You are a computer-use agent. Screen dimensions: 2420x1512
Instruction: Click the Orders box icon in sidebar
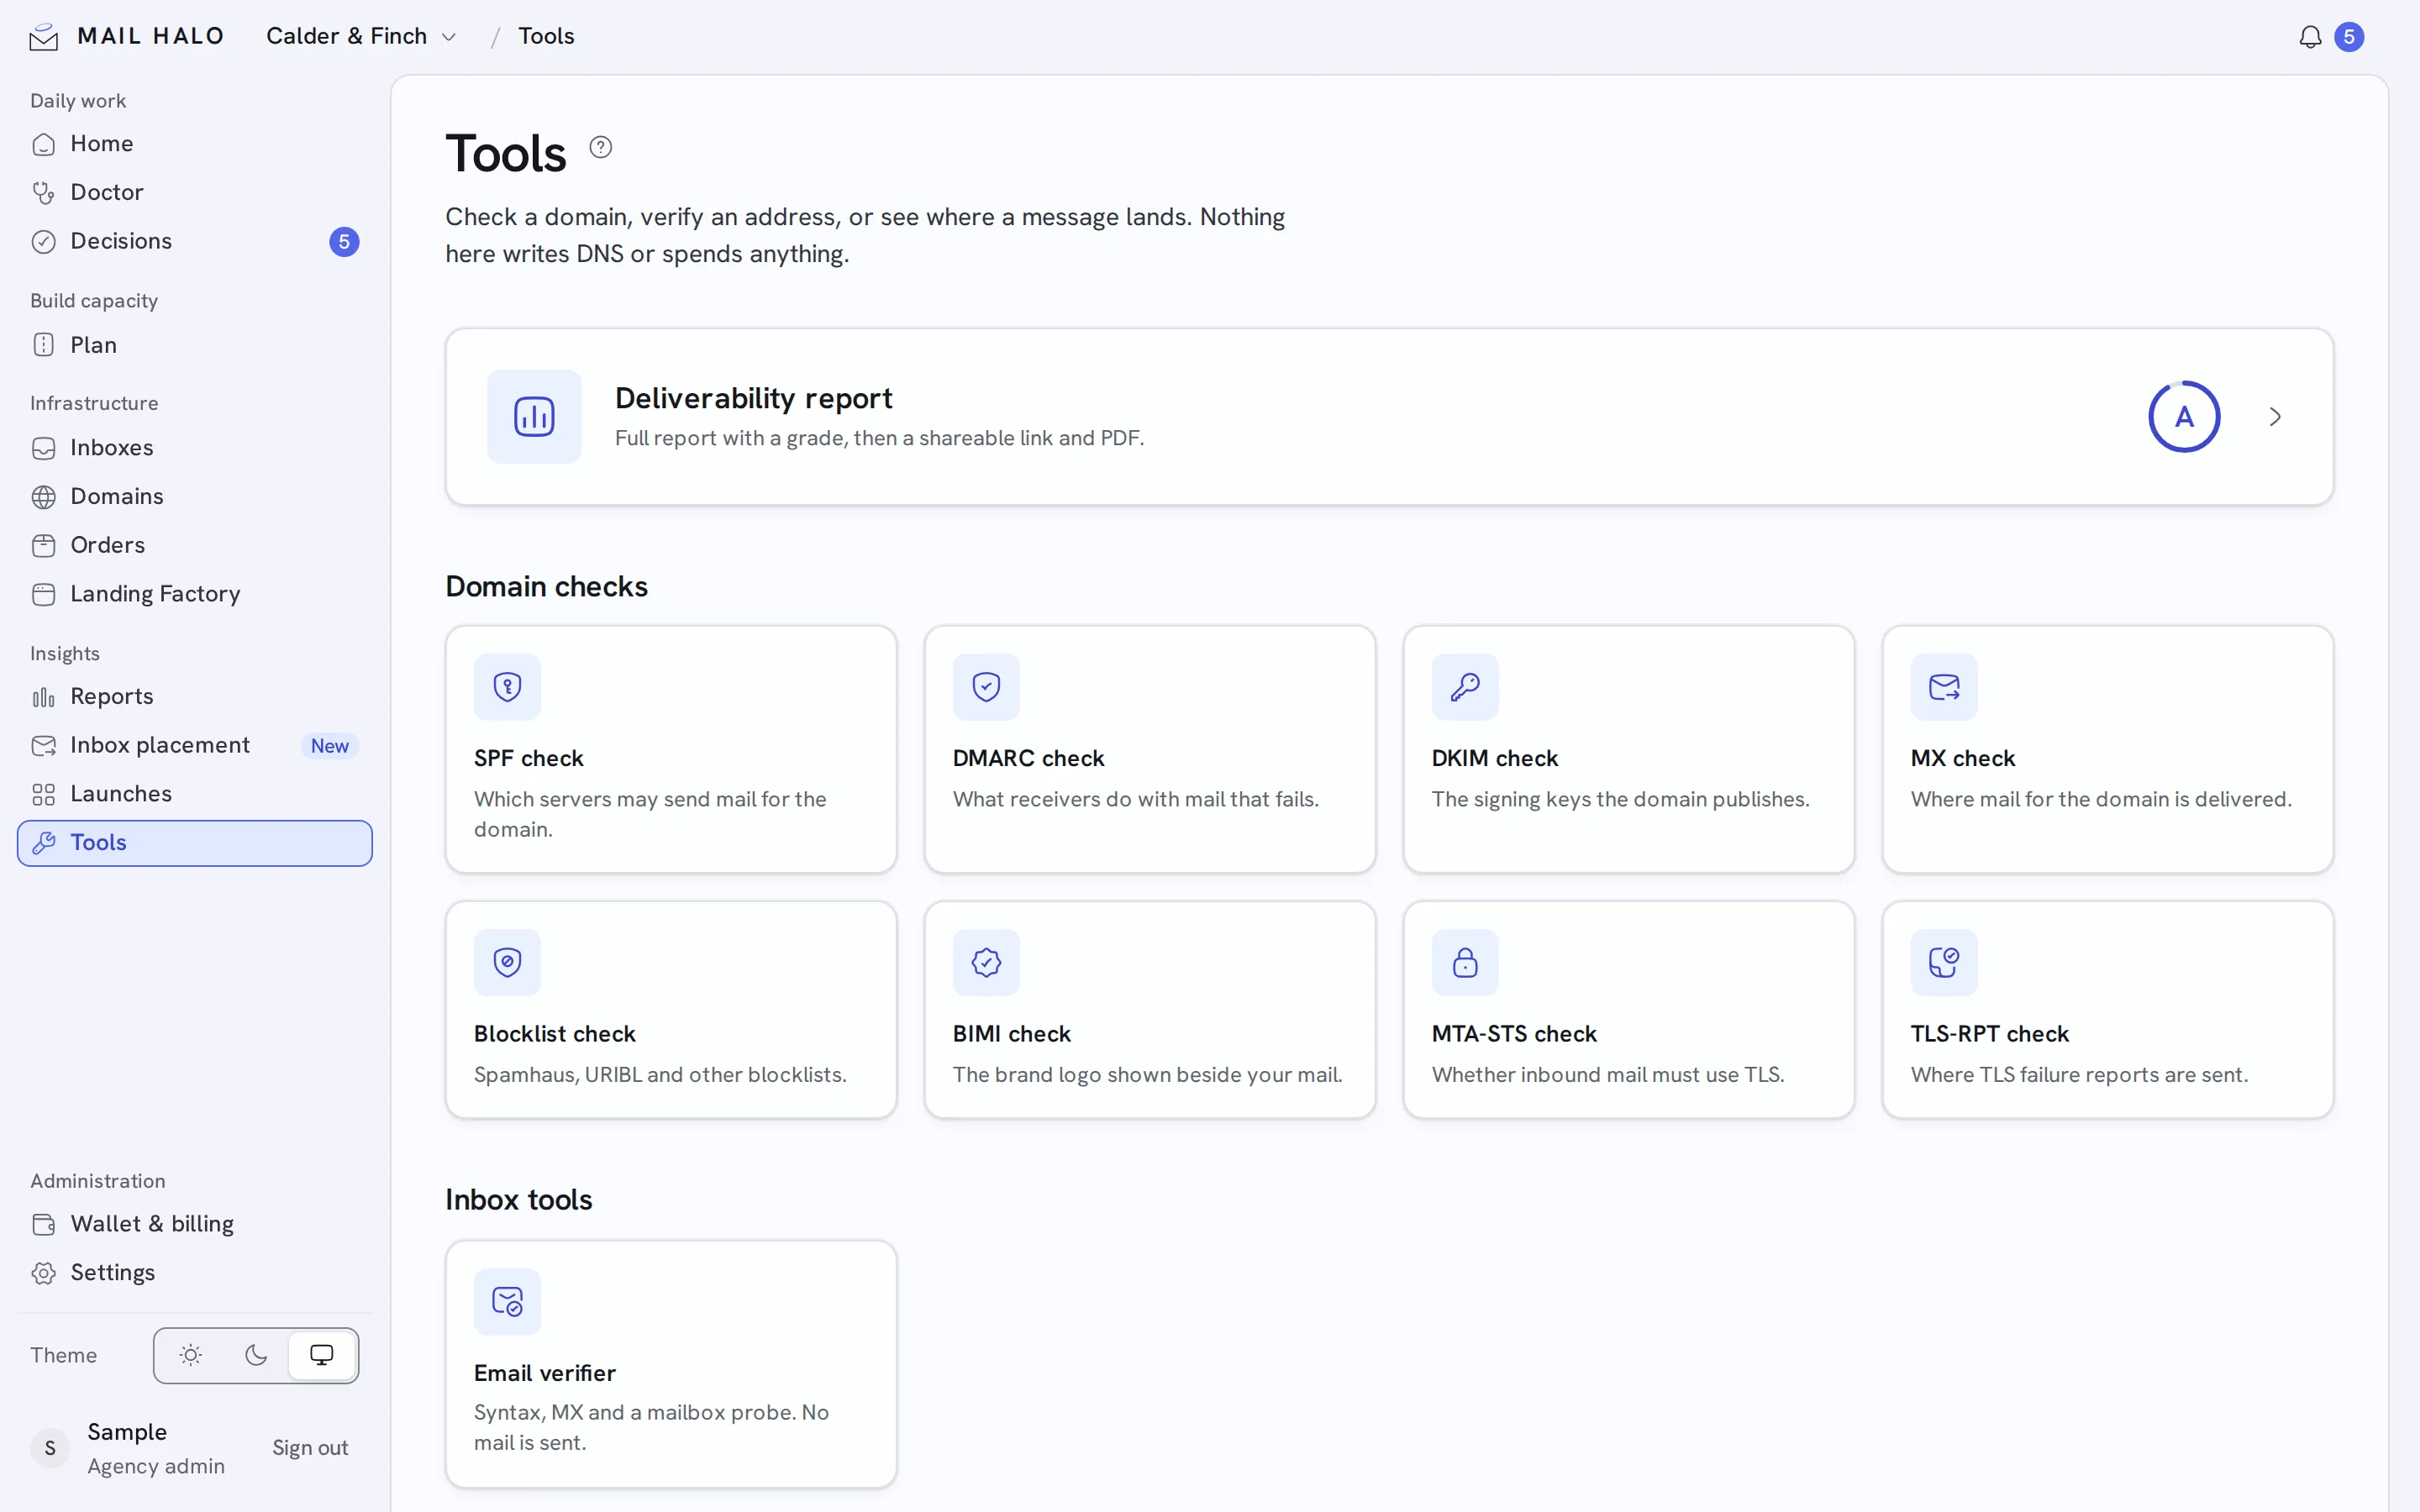(43, 546)
